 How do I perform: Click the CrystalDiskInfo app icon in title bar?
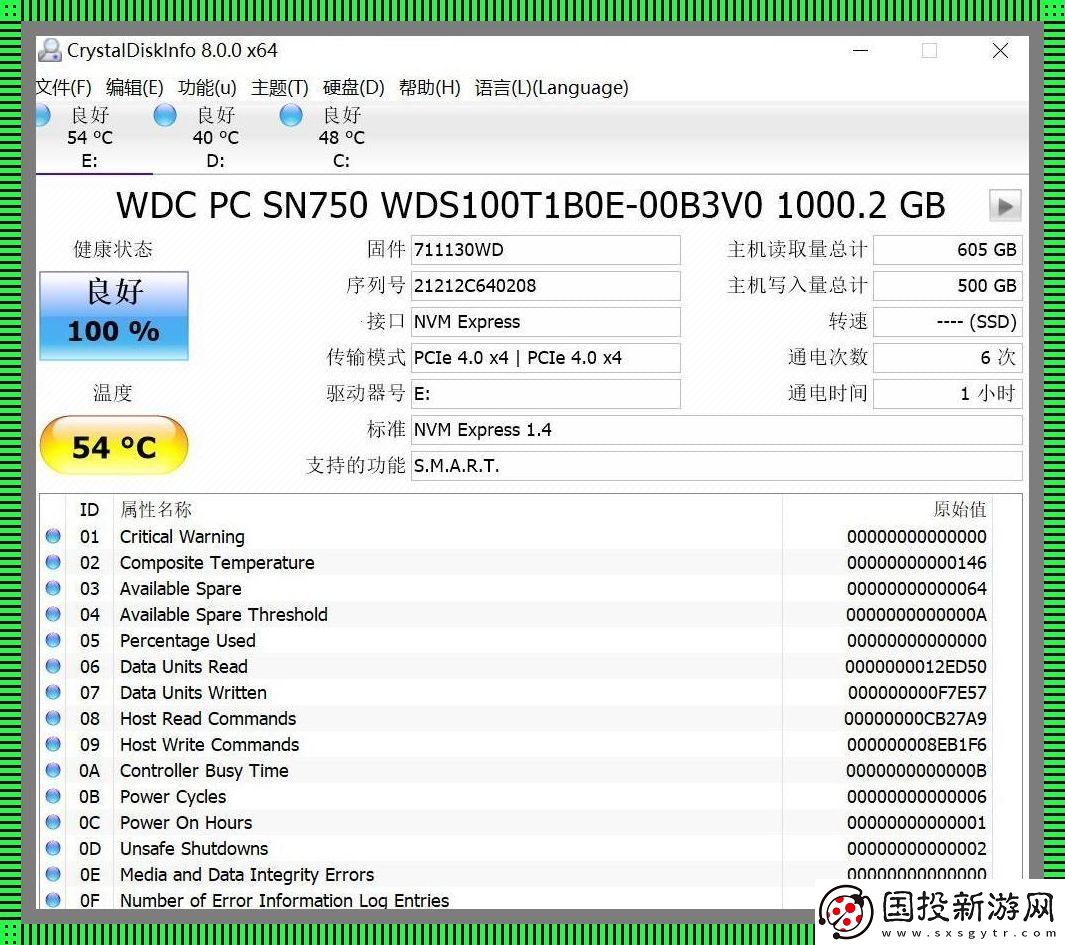pos(50,50)
